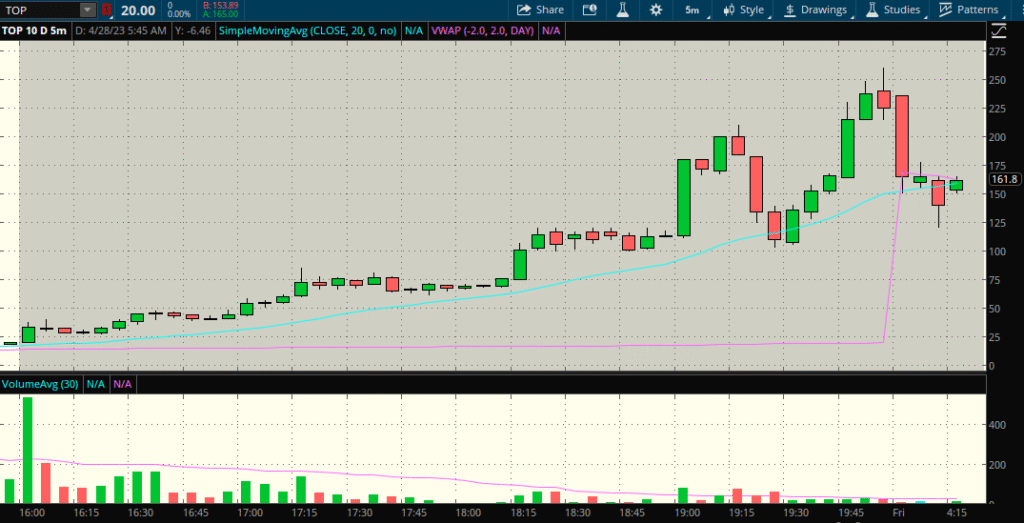Click the tallest green volume bar near 16:00

pos(27,450)
